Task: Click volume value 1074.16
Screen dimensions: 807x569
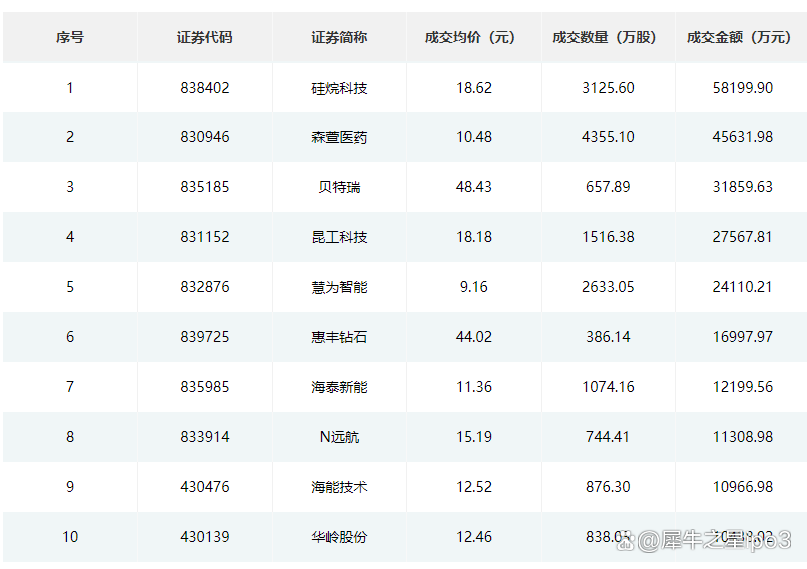Action: point(608,387)
